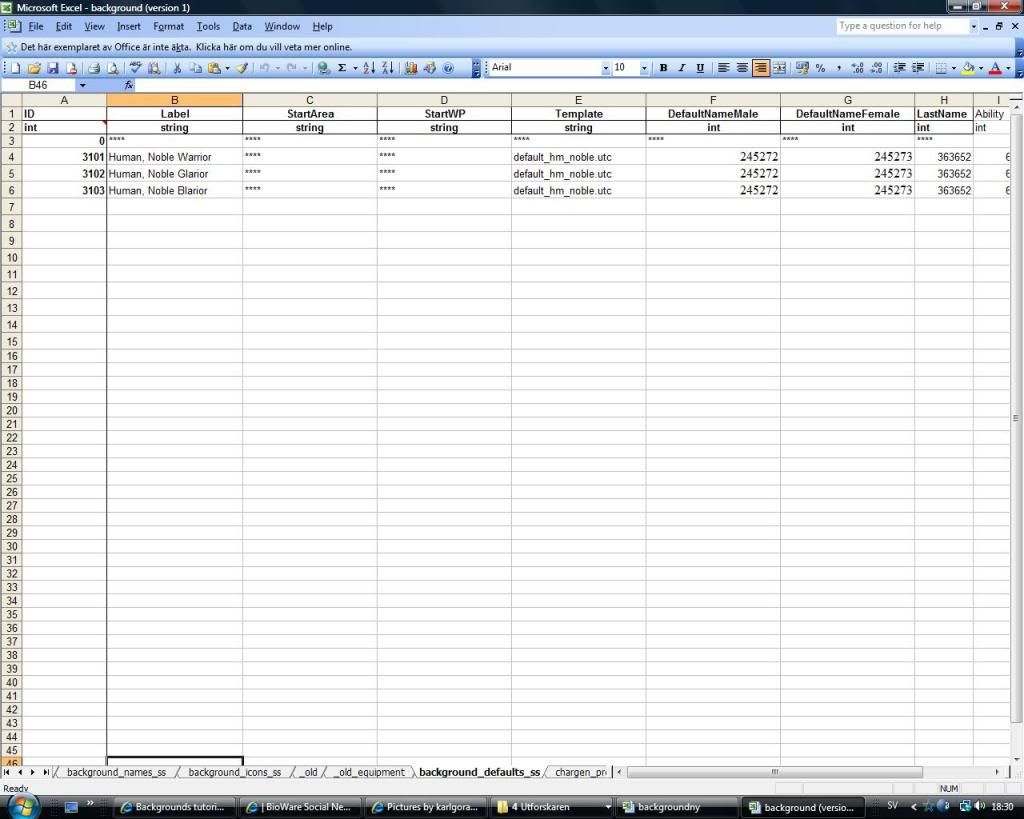Open the Backgrounds tutorial taskbar button

tap(177, 807)
